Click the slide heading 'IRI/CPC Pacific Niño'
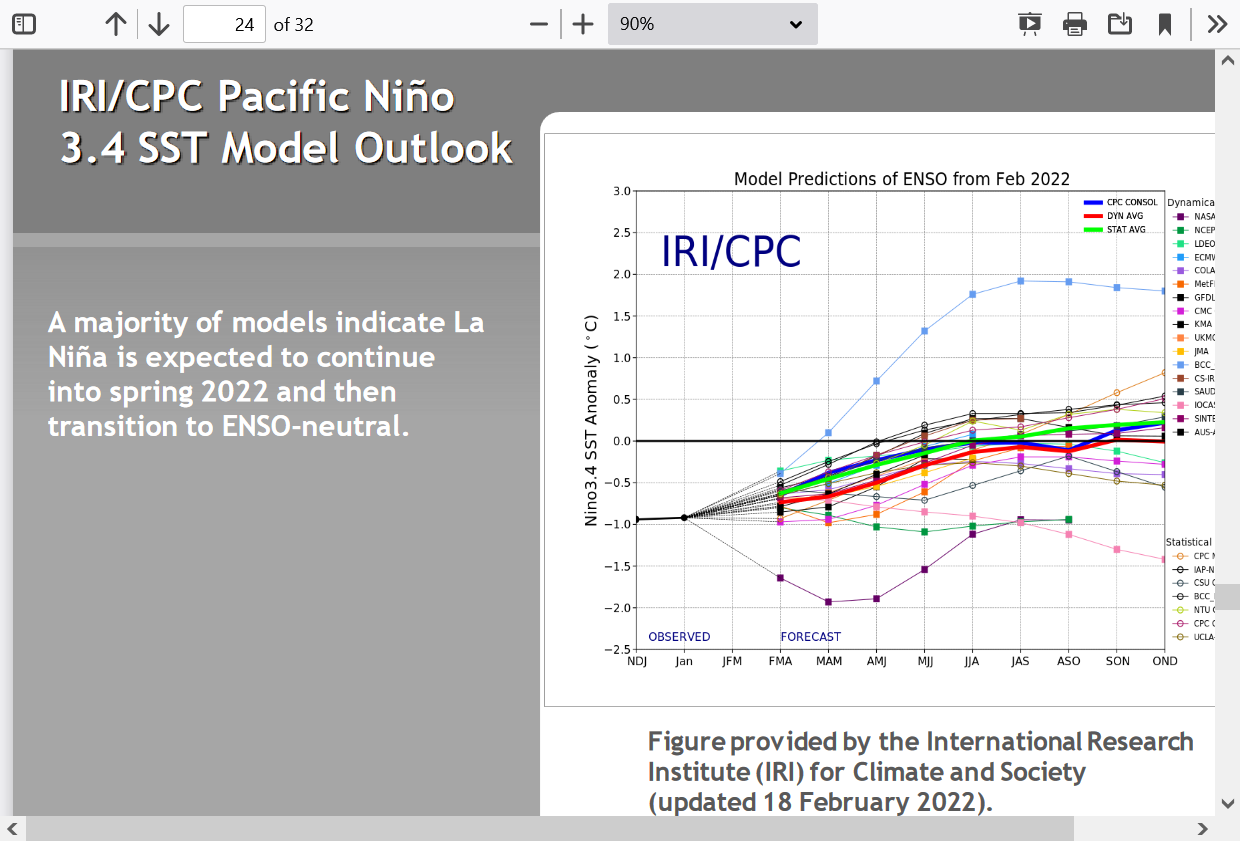This screenshot has width=1240, height=841. tap(257, 97)
